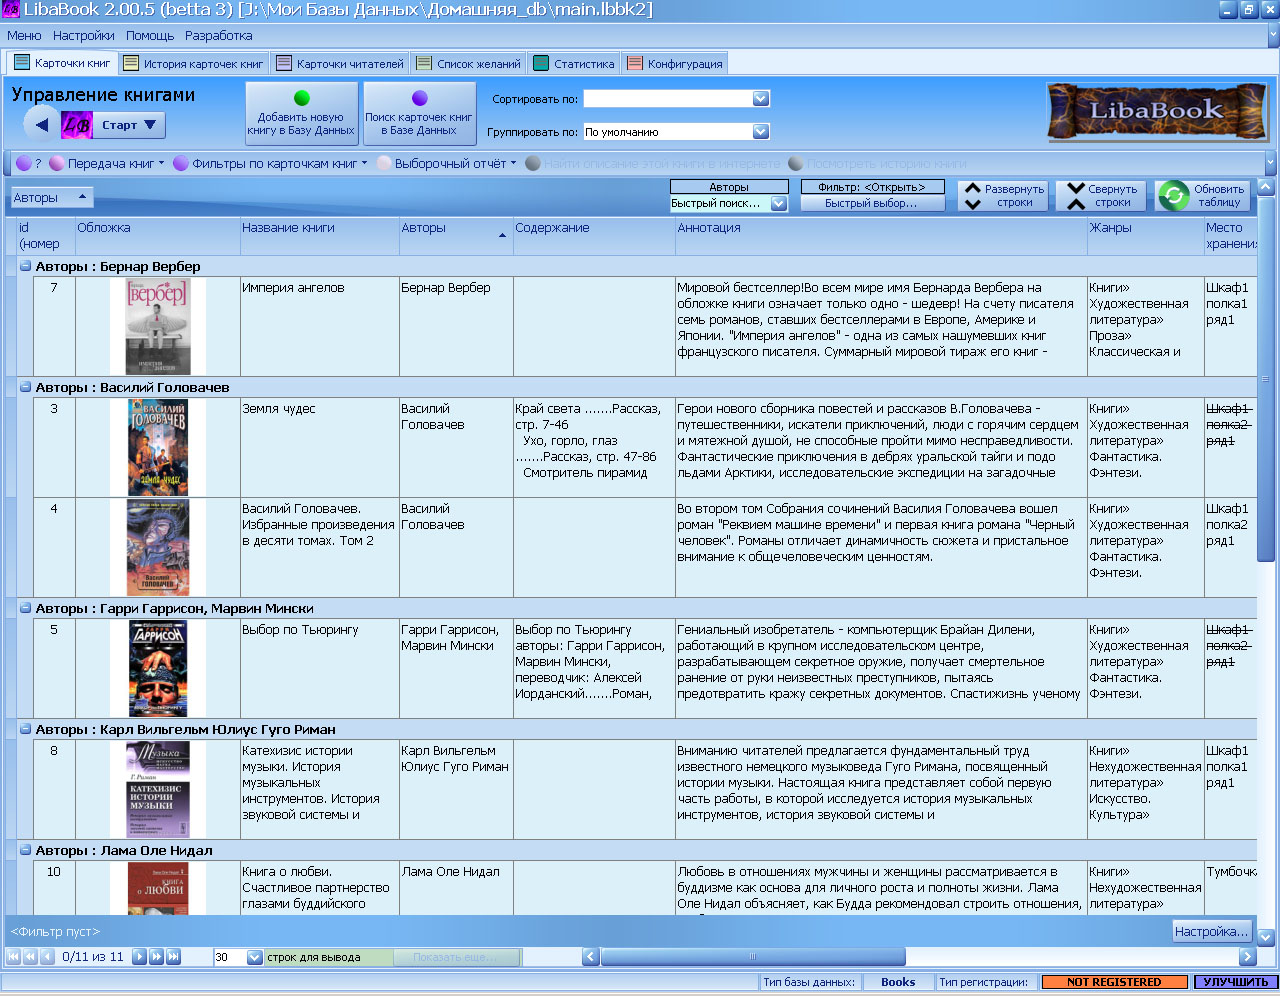The height and width of the screenshot is (996, 1280).
Task: Click the Аннотация column header
Action: pos(880,236)
